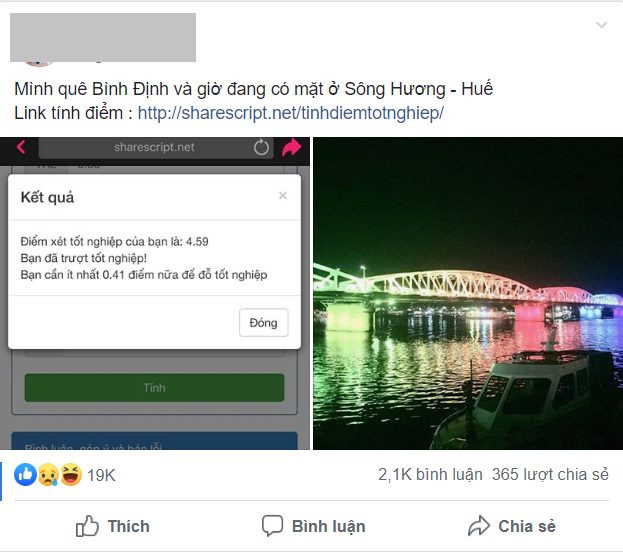This screenshot has height=556, width=623.
Task: Open the Tràng Tiền bridge night photo
Action: pos(468,293)
